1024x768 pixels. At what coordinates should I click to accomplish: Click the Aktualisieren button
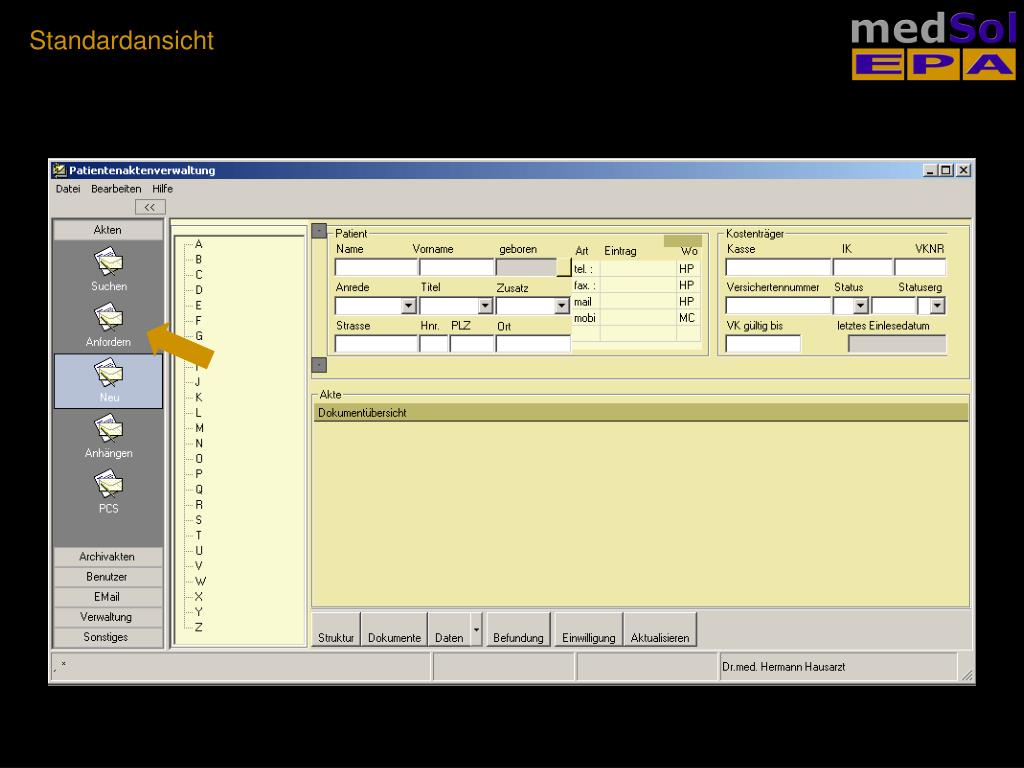[660, 630]
